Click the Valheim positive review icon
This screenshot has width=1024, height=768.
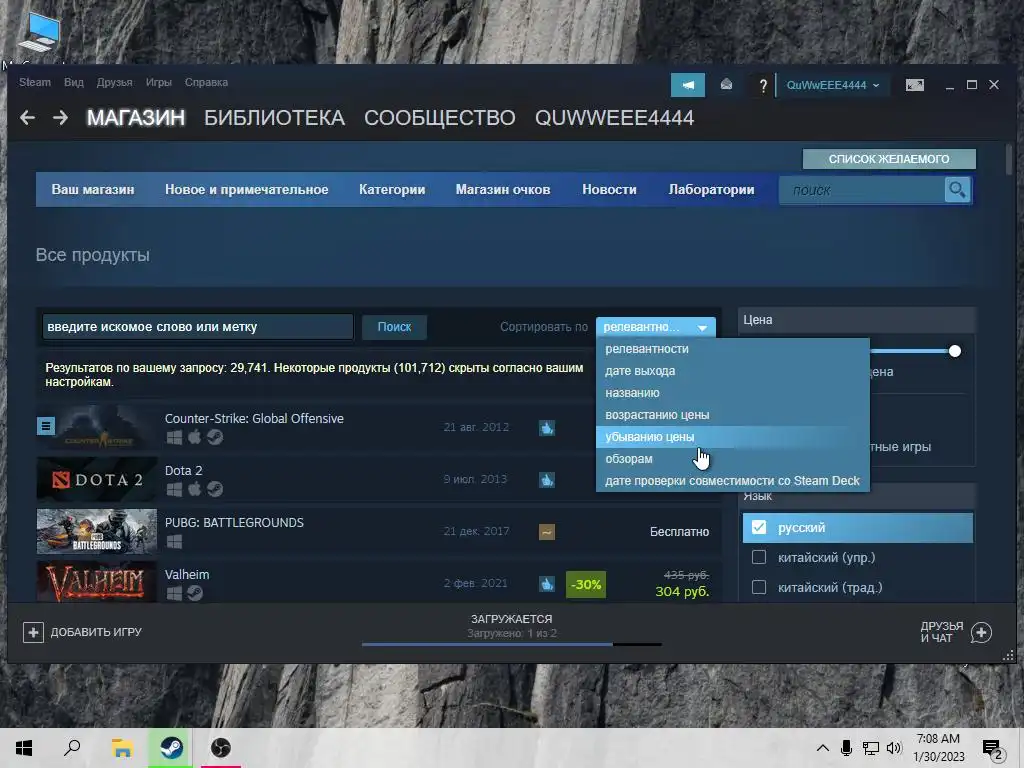click(547, 584)
